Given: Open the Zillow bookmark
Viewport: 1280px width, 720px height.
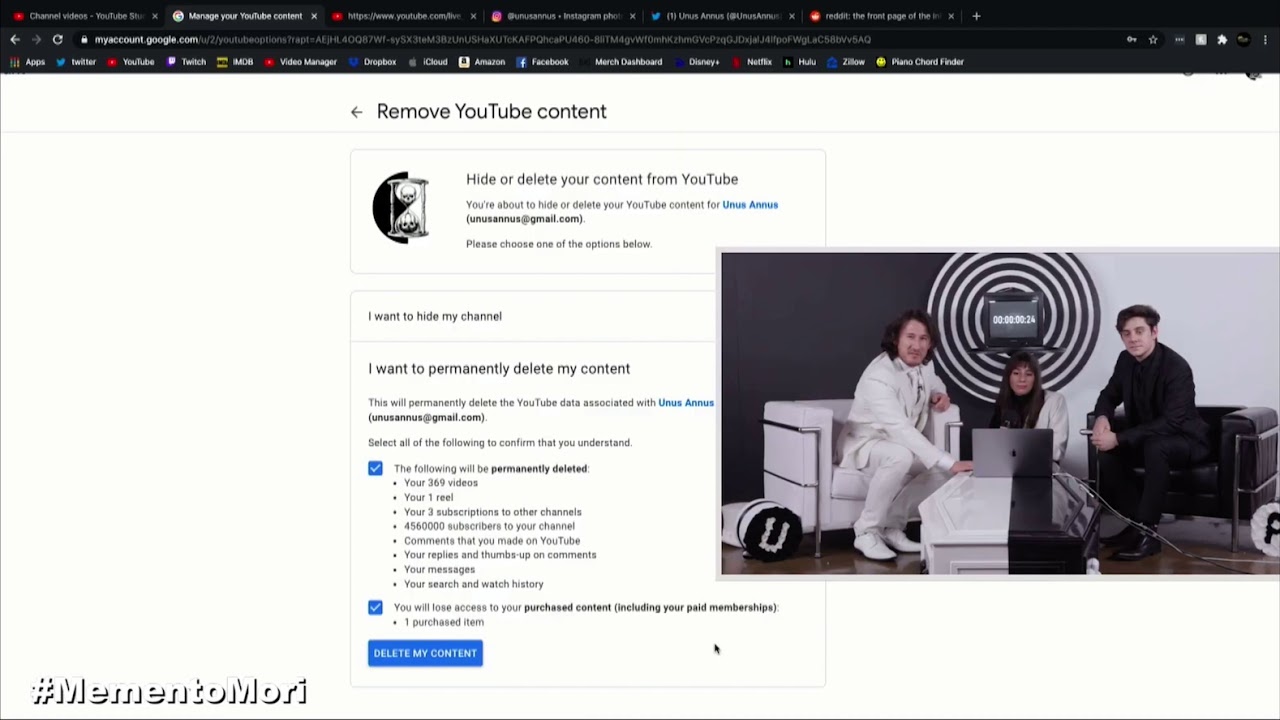Looking at the screenshot, I should [x=845, y=62].
